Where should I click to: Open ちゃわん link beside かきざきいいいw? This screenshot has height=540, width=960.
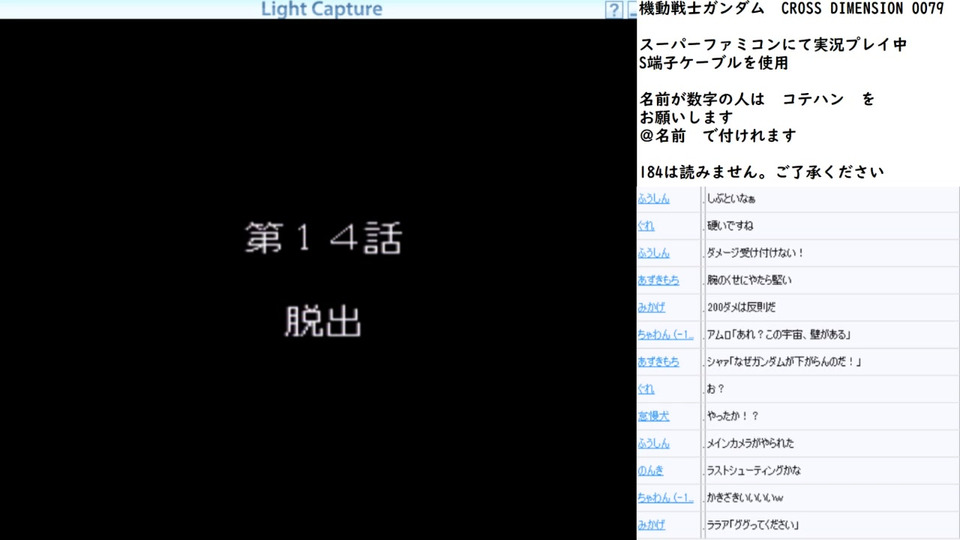[666, 498]
